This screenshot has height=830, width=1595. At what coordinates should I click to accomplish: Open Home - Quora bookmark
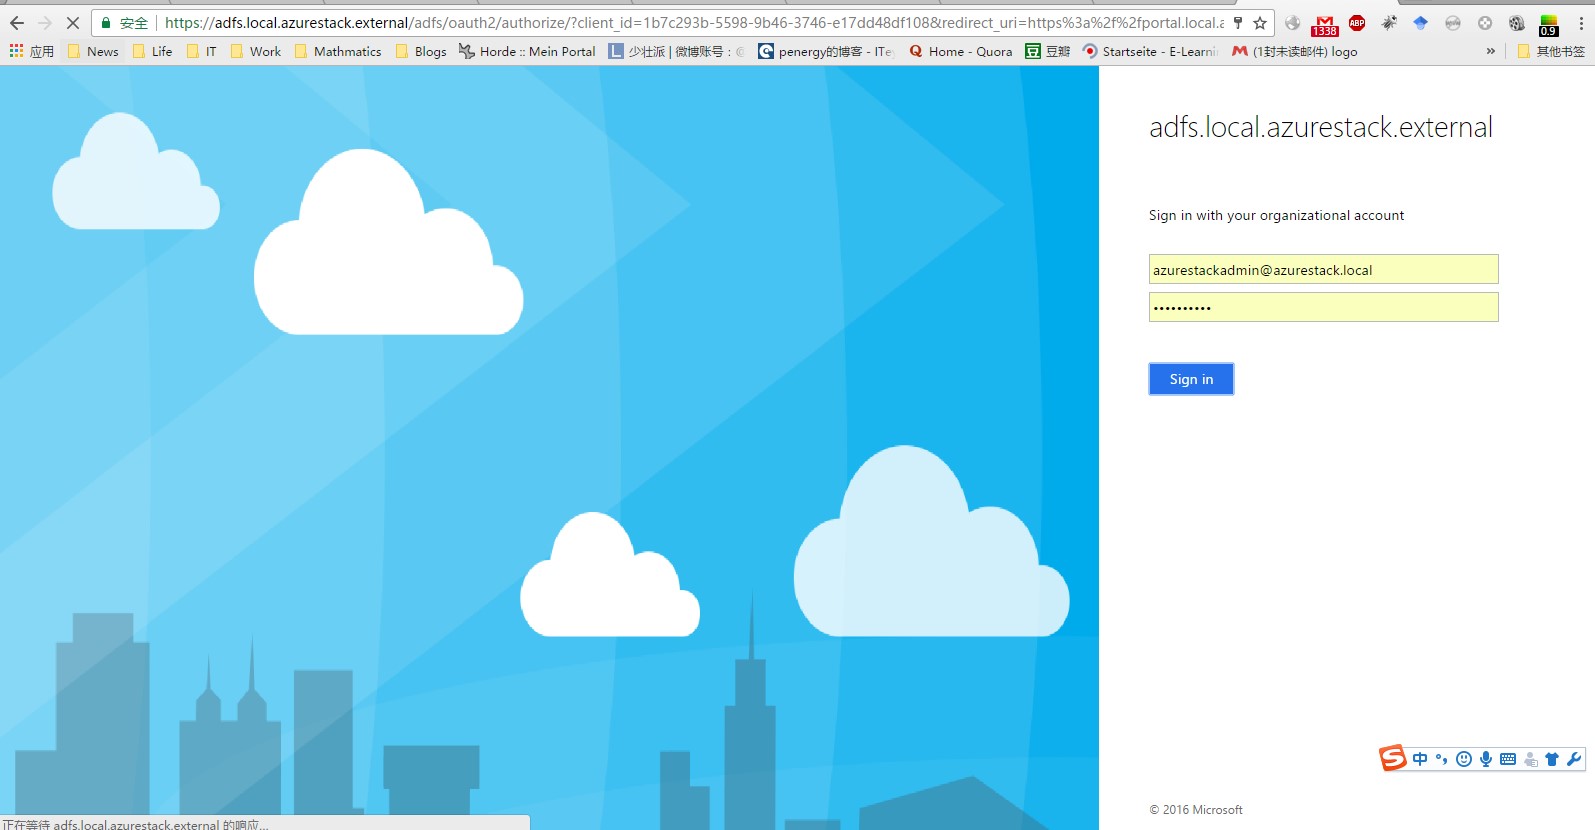(960, 51)
